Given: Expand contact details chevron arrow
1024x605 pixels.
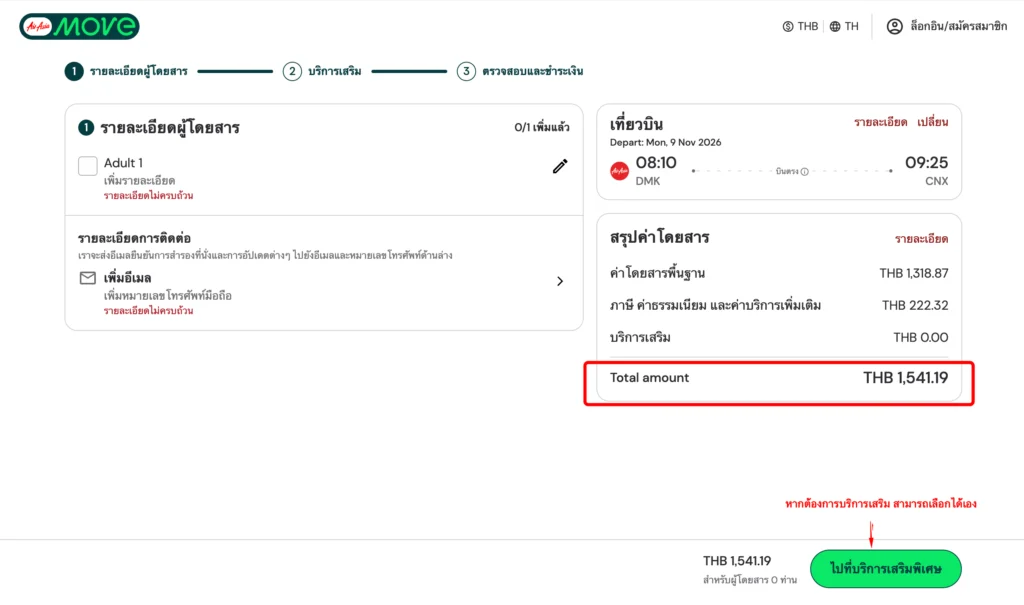Looking at the screenshot, I should coord(560,281).
